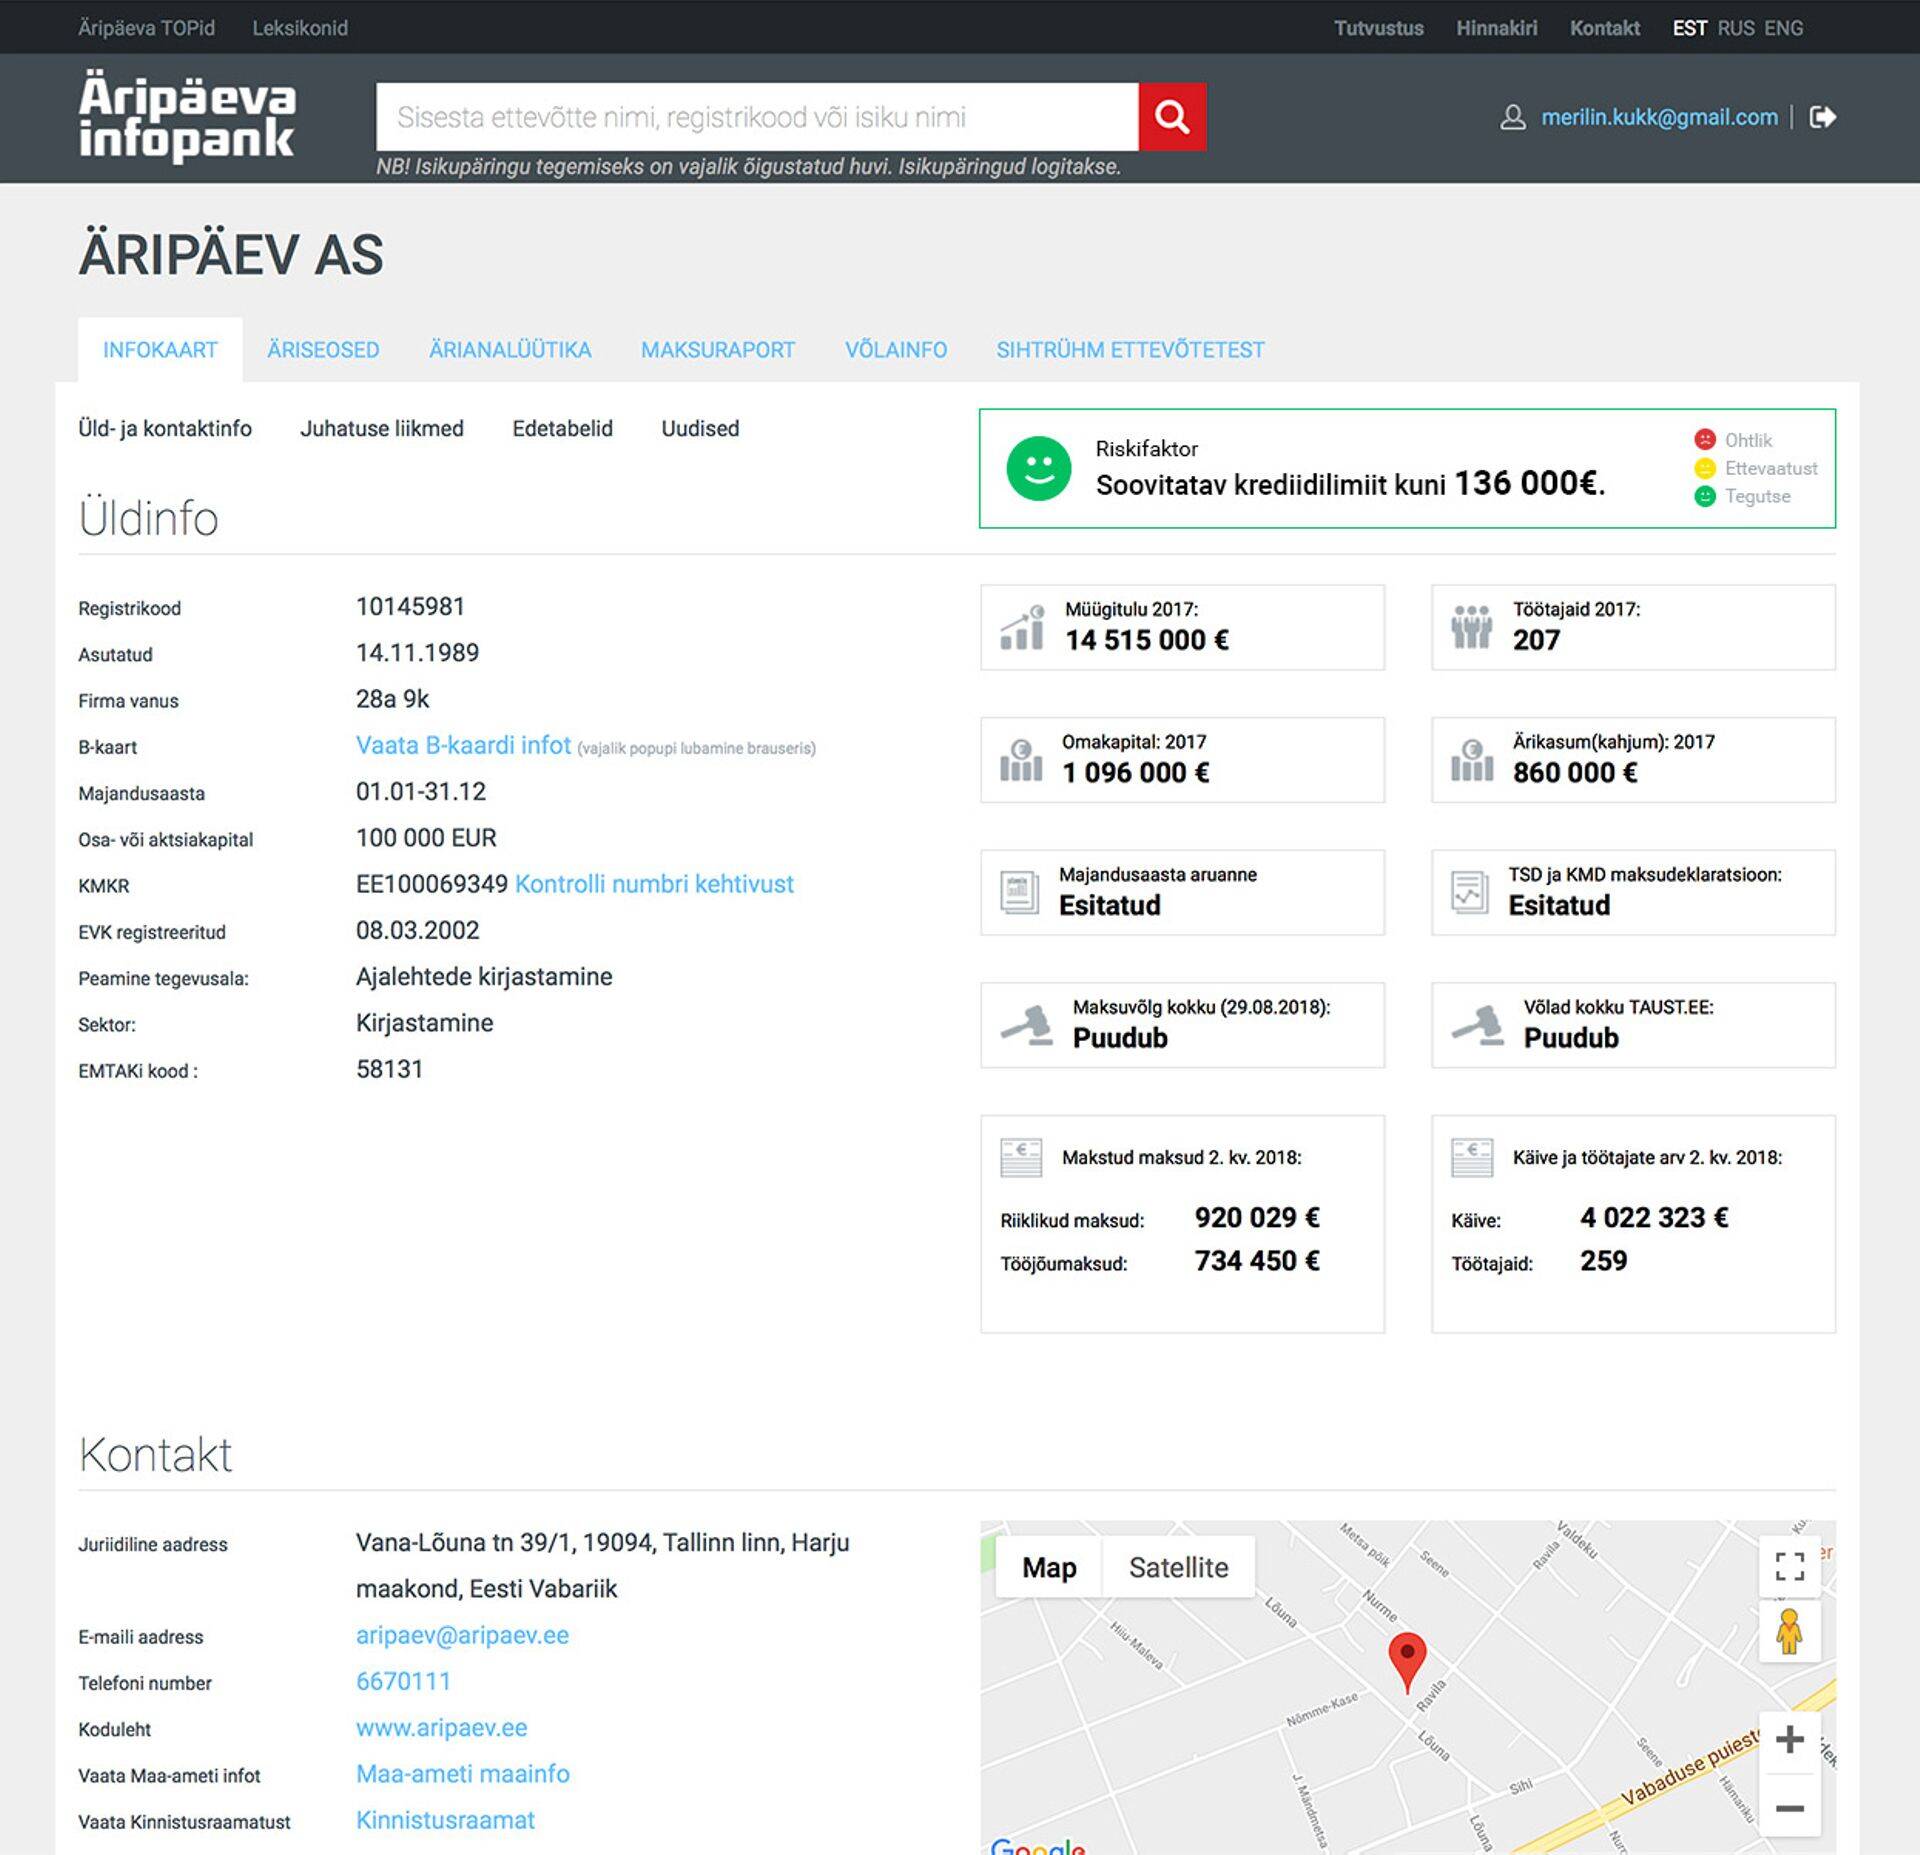1920x1855 pixels.
Task: Open Hinnakiri in top navigation
Action: pos(1496,28)
